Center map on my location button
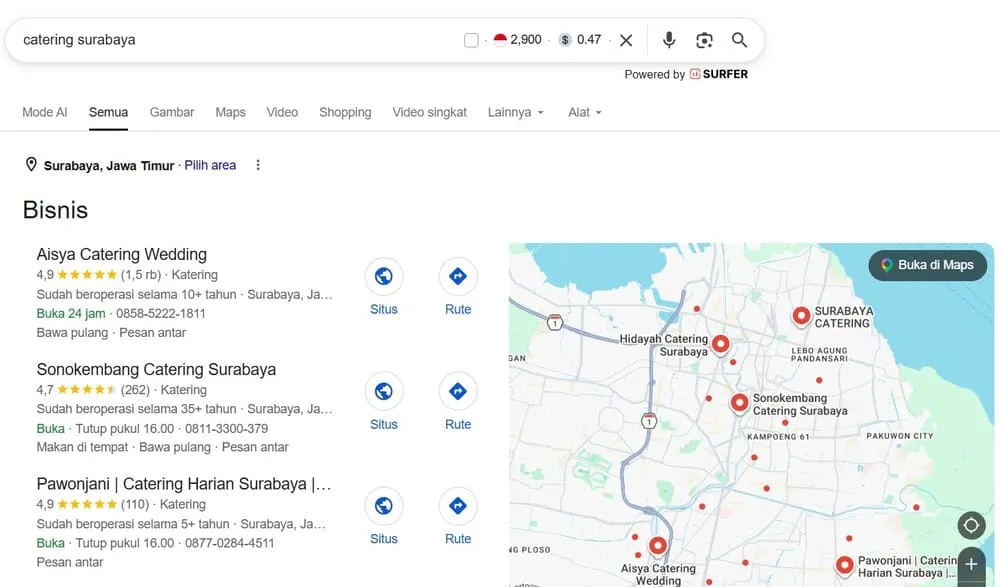Screen dimensions: 1000x587 click(971, 525)
